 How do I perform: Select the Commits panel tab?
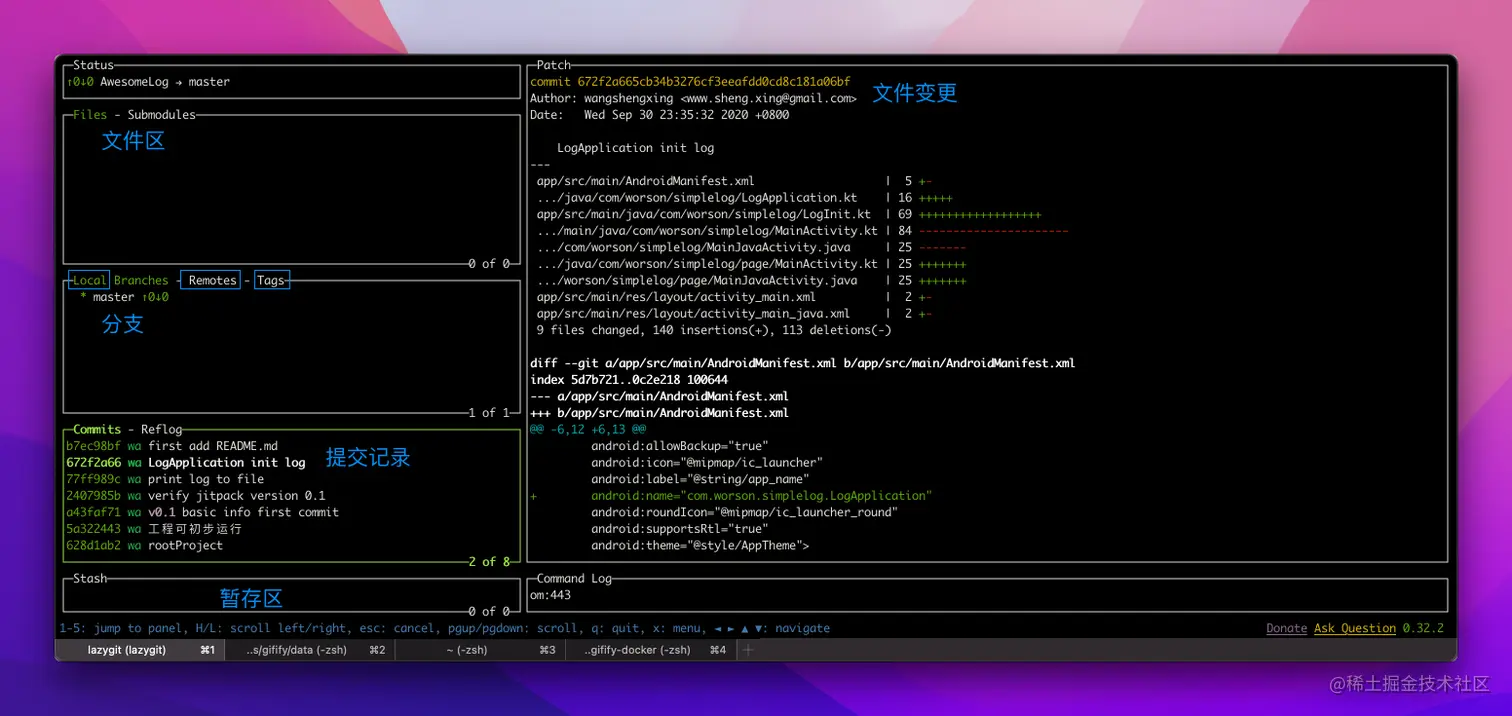pyautogui.click(x=97, y=430)
